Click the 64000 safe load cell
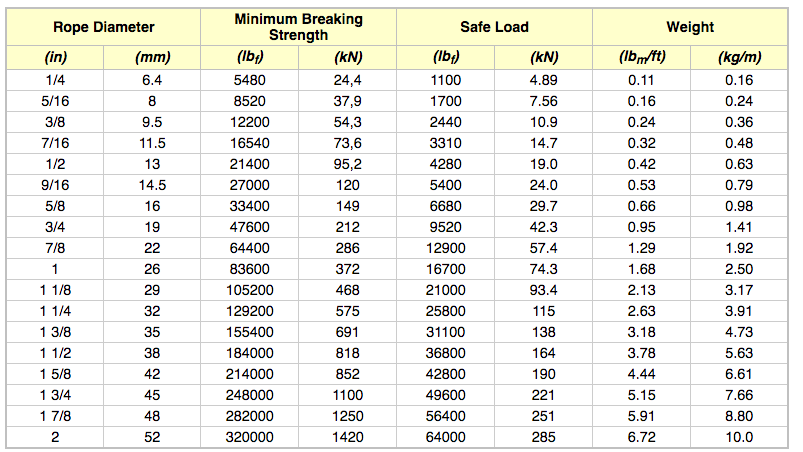Viewport: 803px width, 452px height. (446, 437)
